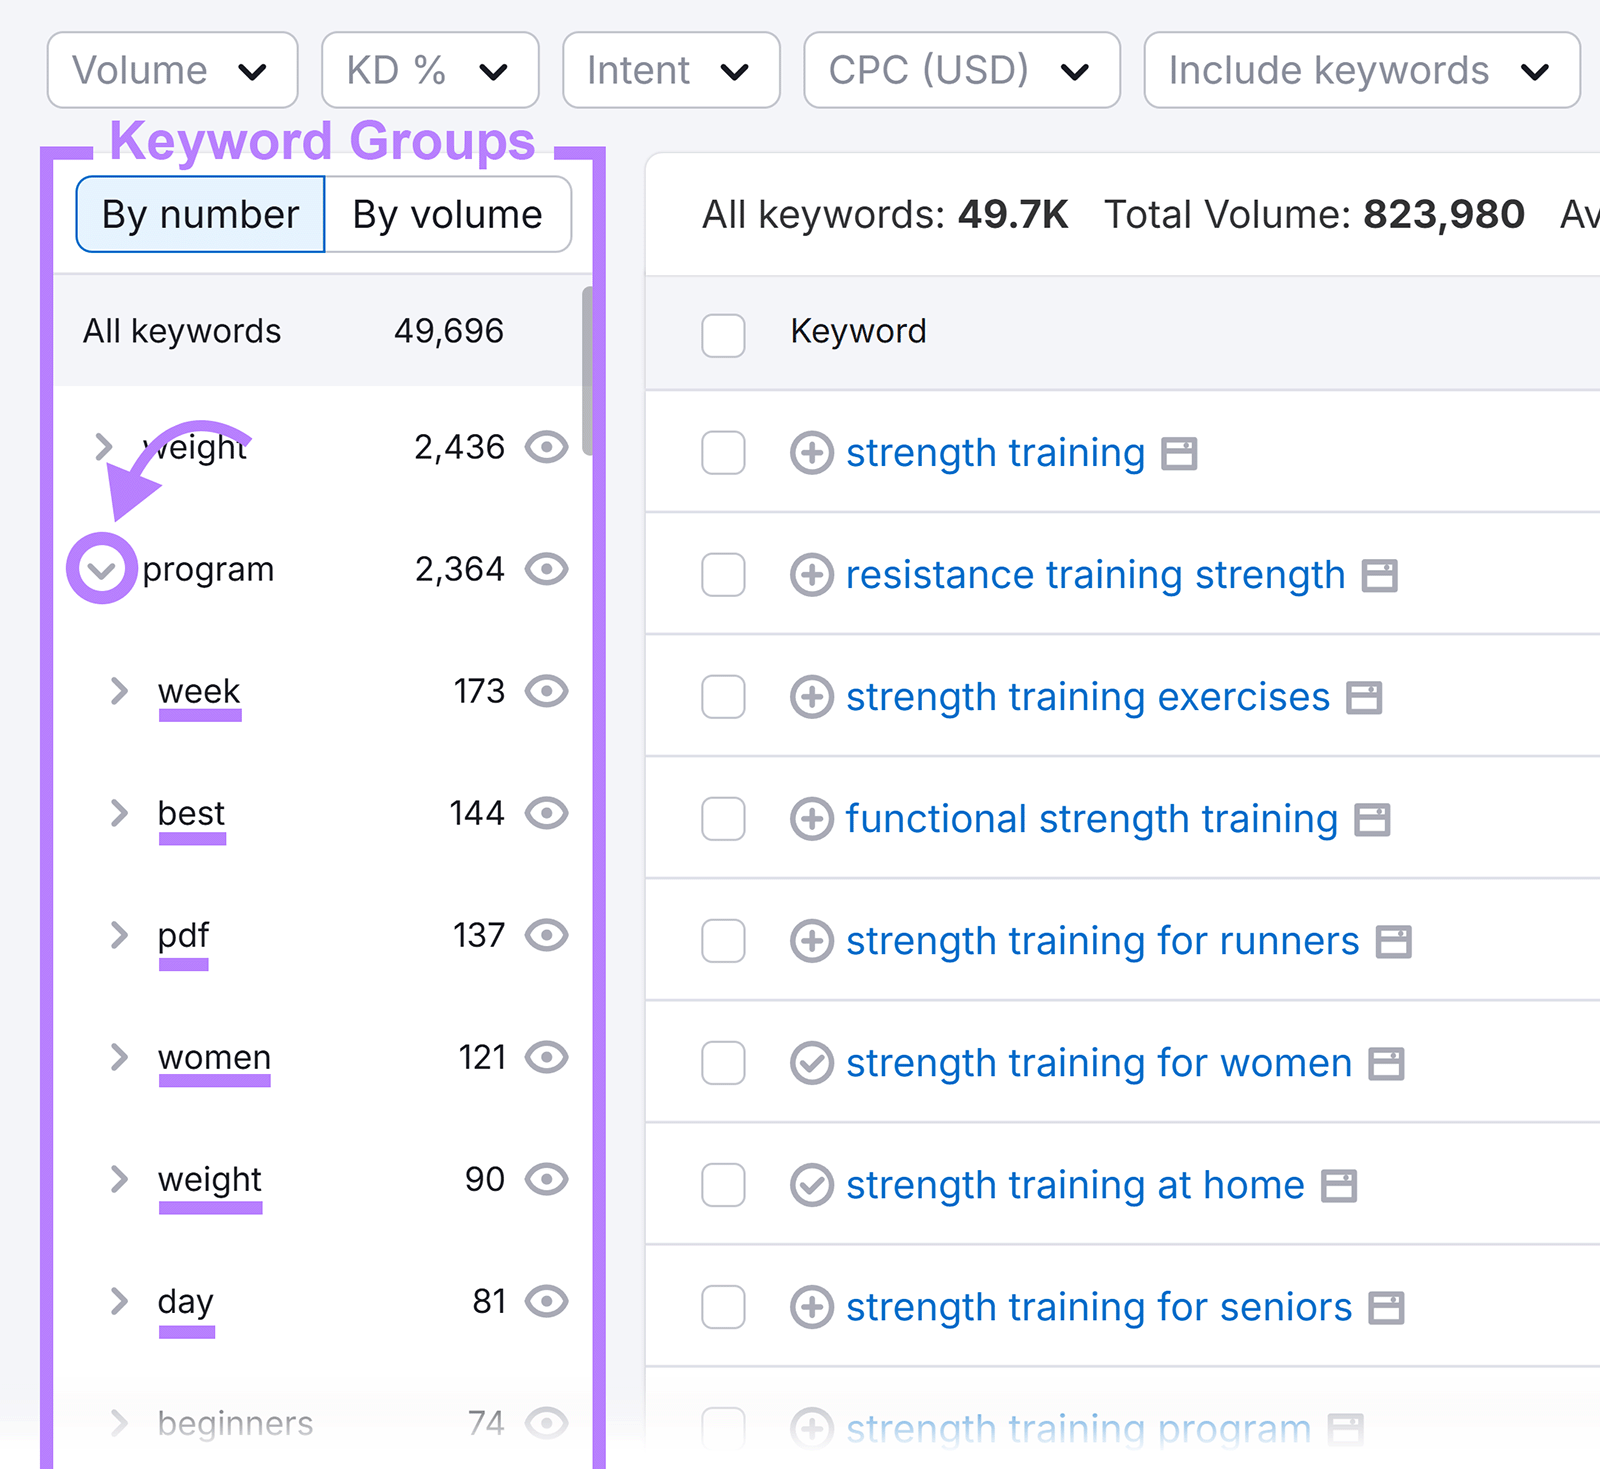Add "strength training" using its plus icon
This screenshot has height=1469, width=1600.
pos(812,452)
